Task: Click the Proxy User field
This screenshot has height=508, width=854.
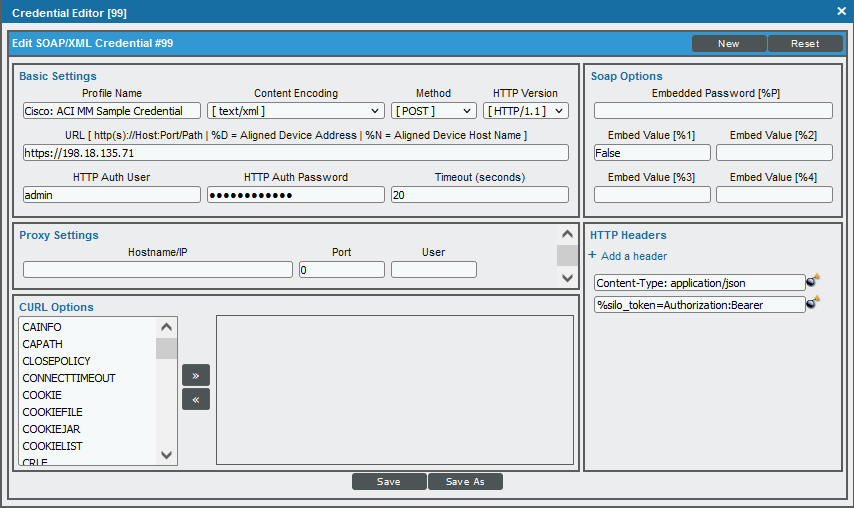Action: [434, 270]
